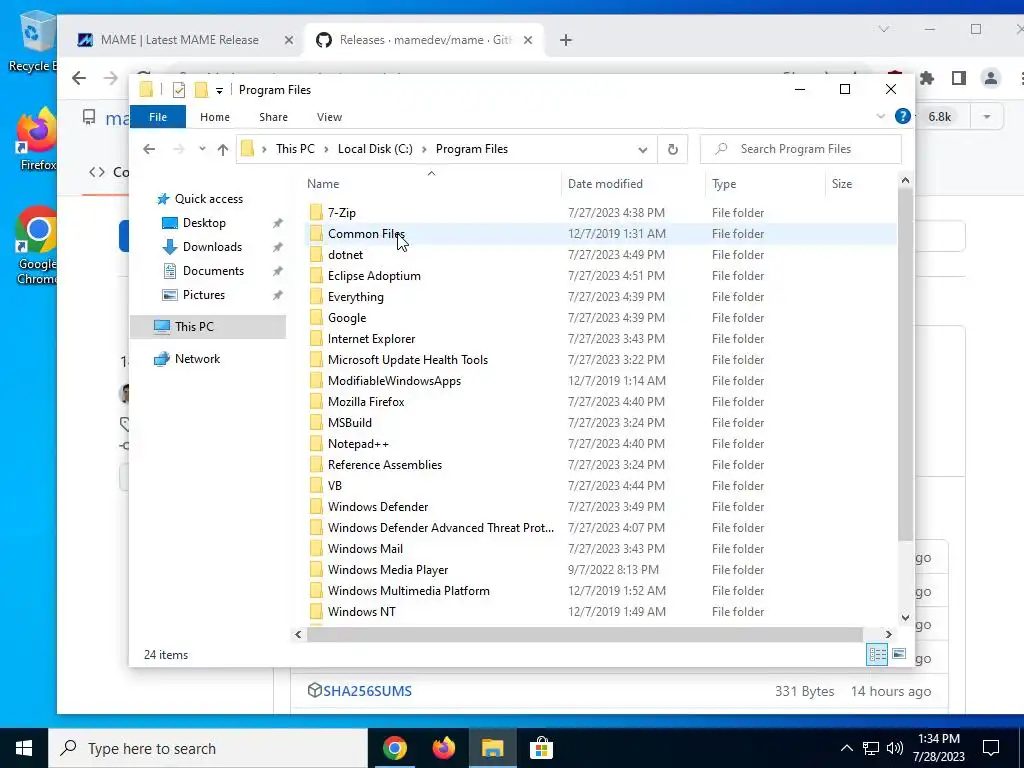Click Local Disk (C:) in breadcrumb
1024x768 pixels.
pyautogui.click(x=375, y=149)
